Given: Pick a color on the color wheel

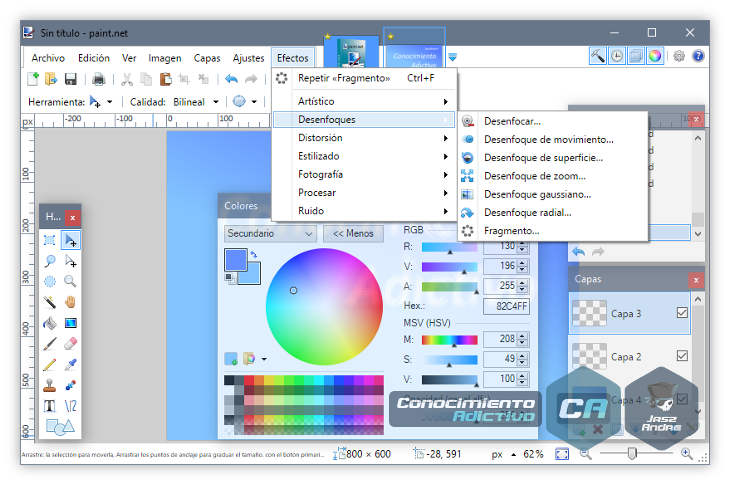Looking at the screenshot, I should click(x=324, y=307).
